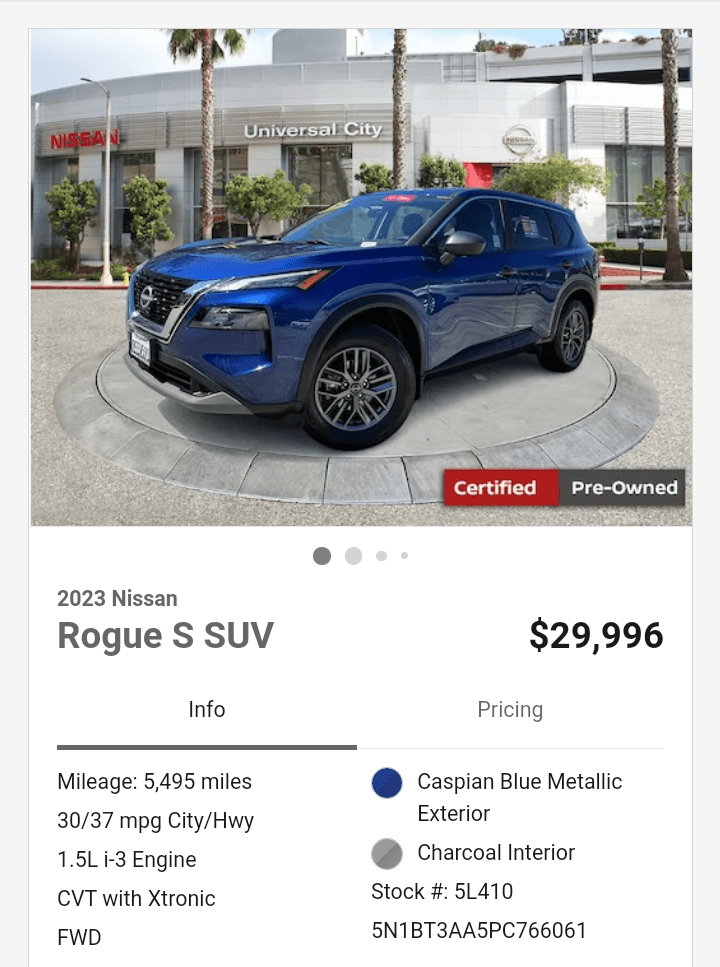The width and height of the screenshot is (720, 967).
Task: Click the 30/37 mpg City/Hwy text
Action: 155,821
